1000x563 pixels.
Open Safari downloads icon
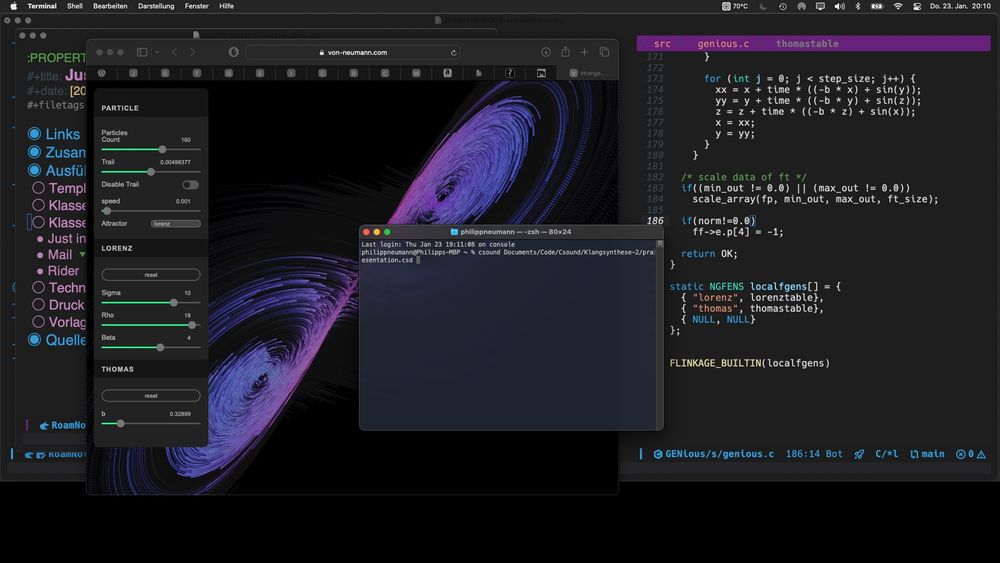click(x=546, y=52)
